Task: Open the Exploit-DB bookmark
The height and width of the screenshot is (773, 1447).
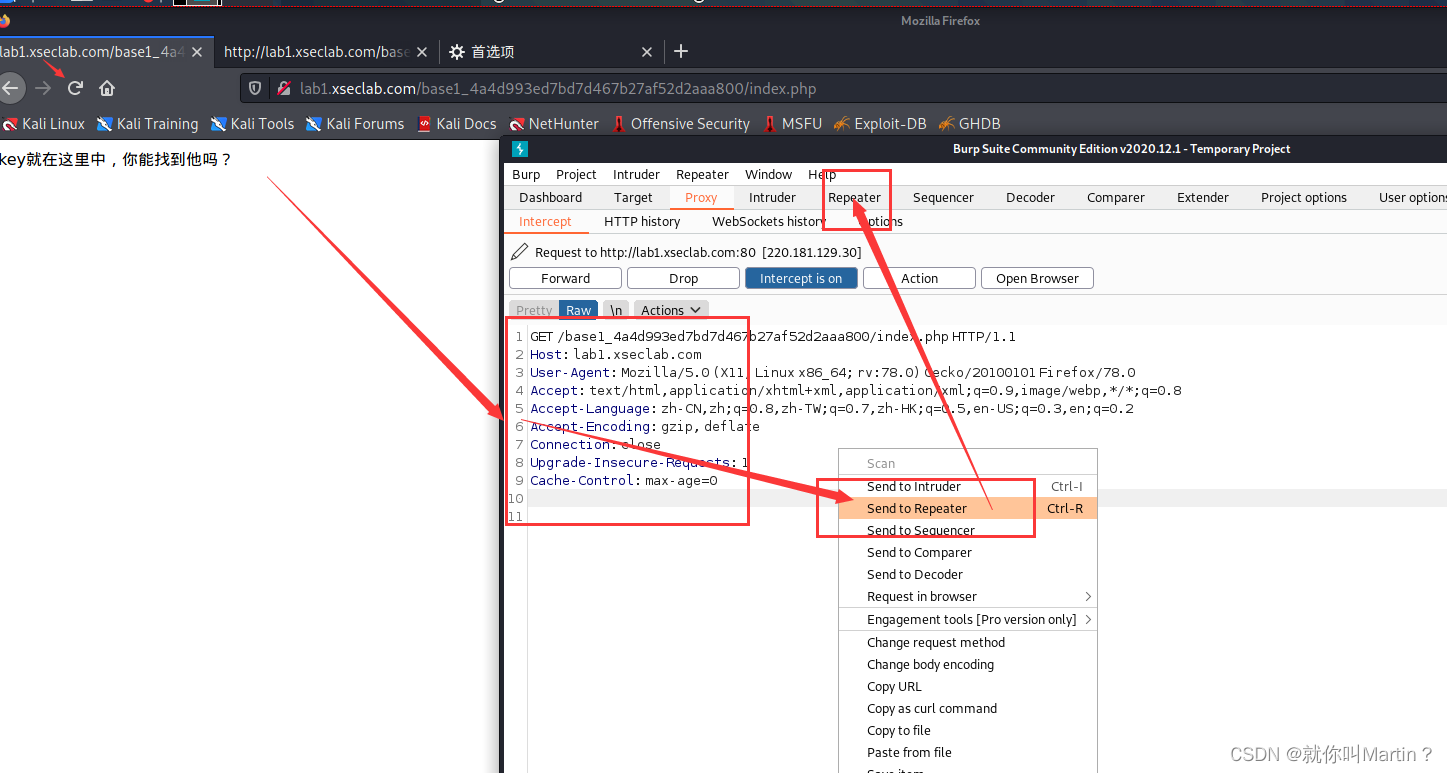Action: point(880,124)
